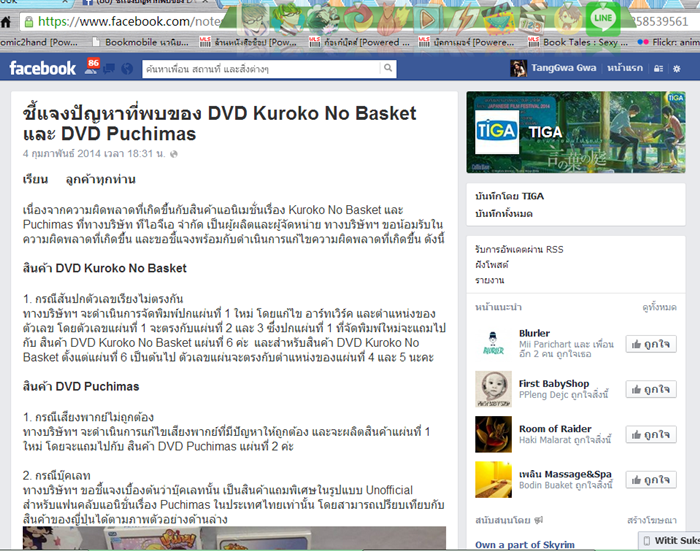Open เพลิน Massage&Spa page name link
Viewport: 700px width, 551px height.
(x=565, y=474)
